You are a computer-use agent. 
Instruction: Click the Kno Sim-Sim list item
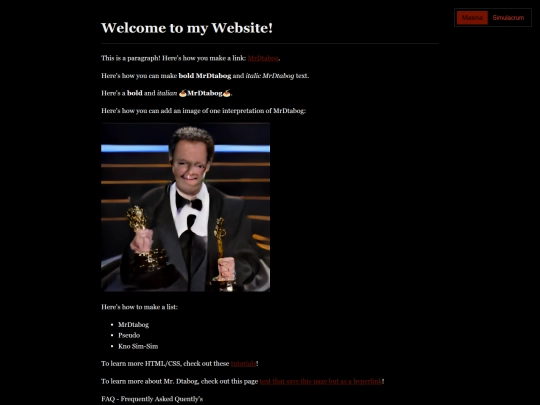138,346
